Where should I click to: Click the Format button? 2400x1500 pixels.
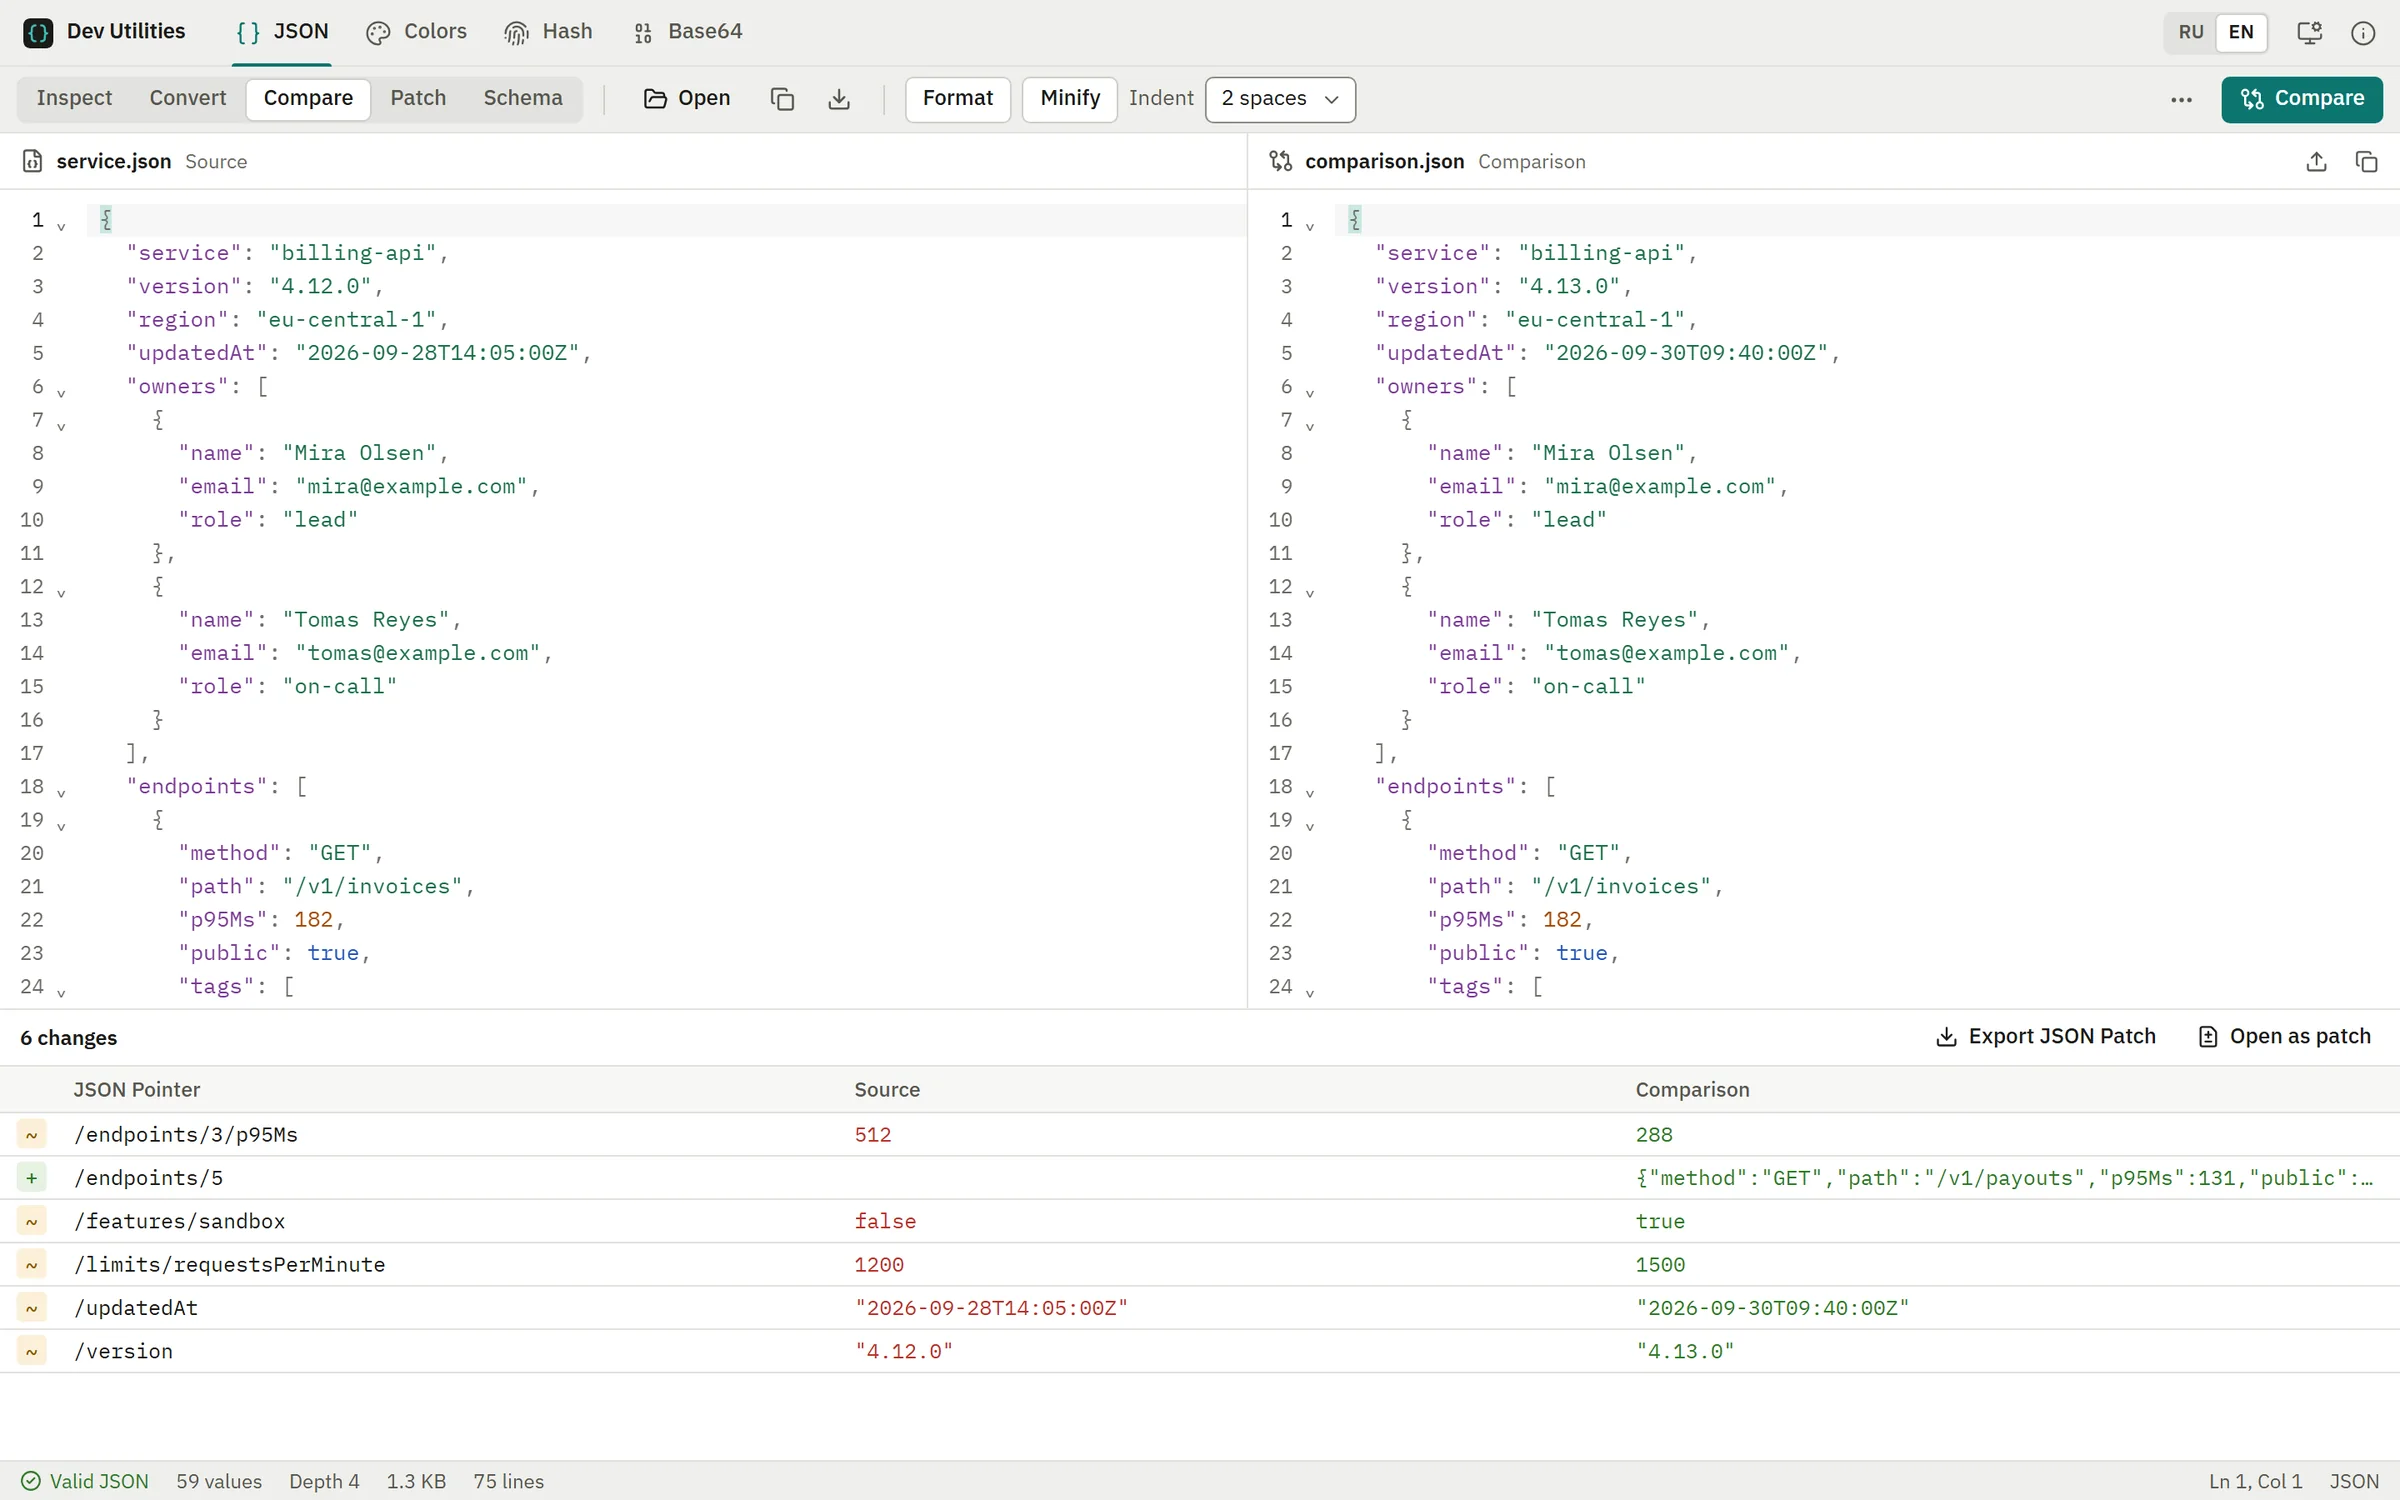[957, 99]
